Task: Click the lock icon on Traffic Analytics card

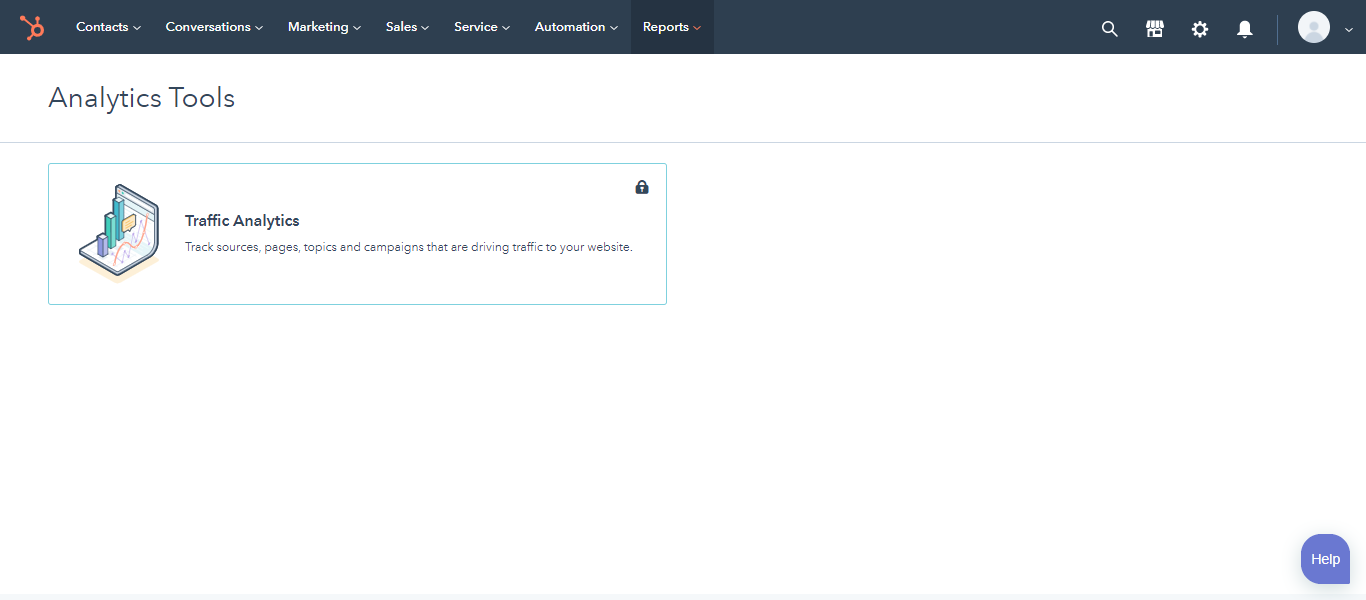Action: 642,187
